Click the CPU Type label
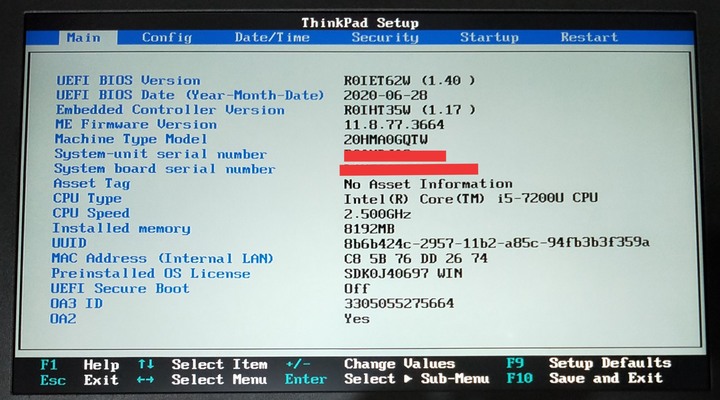This screenshot has height=400, width=720. 87,198
